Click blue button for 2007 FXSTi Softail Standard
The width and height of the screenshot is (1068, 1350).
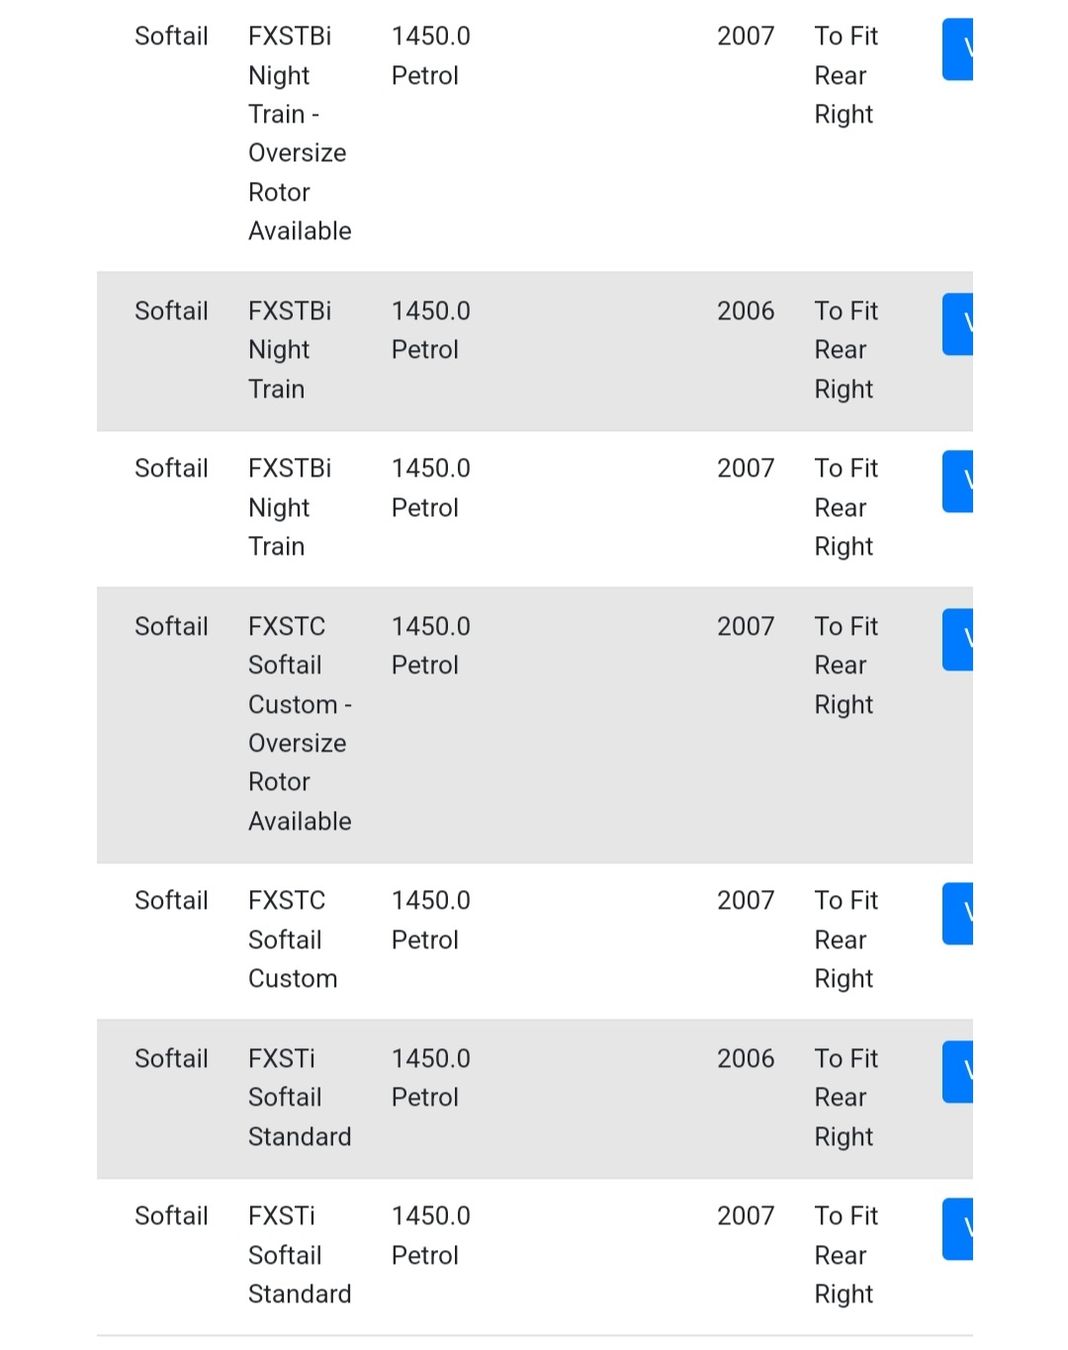(x=958, y=1229)
